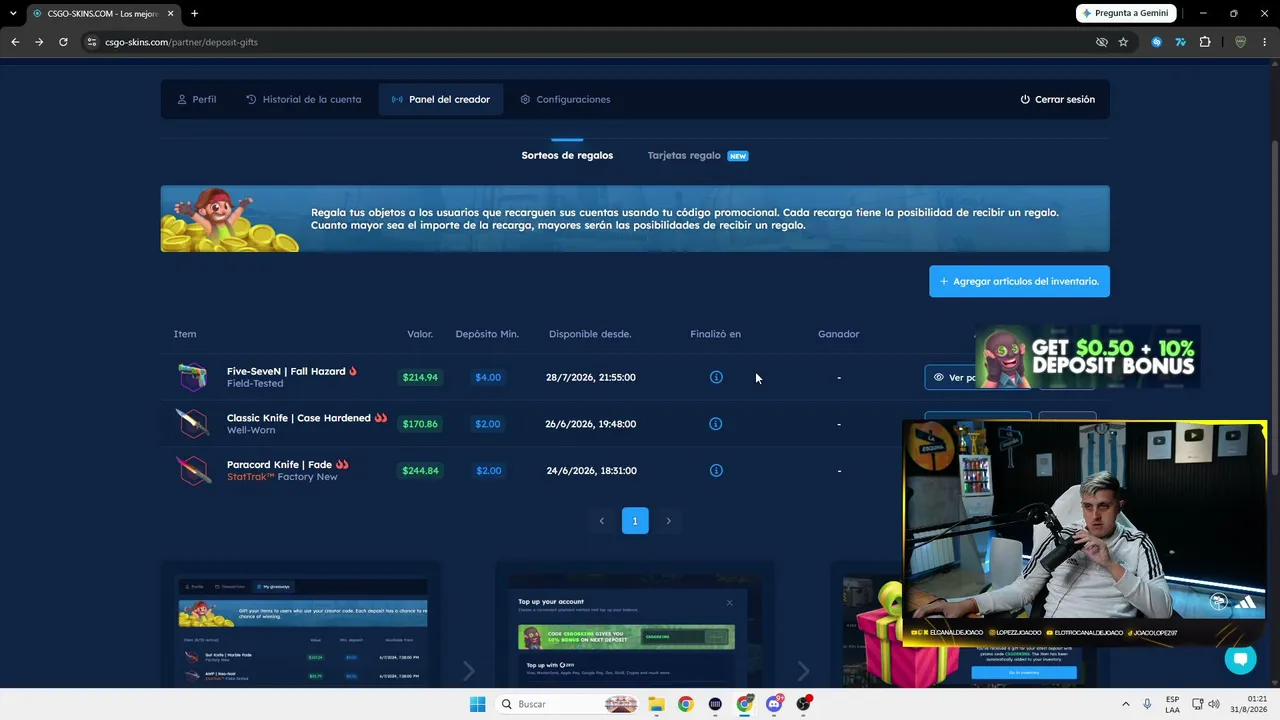Open the Historial de la cuenta tab
This screenshot has height=720, width=1280.
tap(304, 99)
